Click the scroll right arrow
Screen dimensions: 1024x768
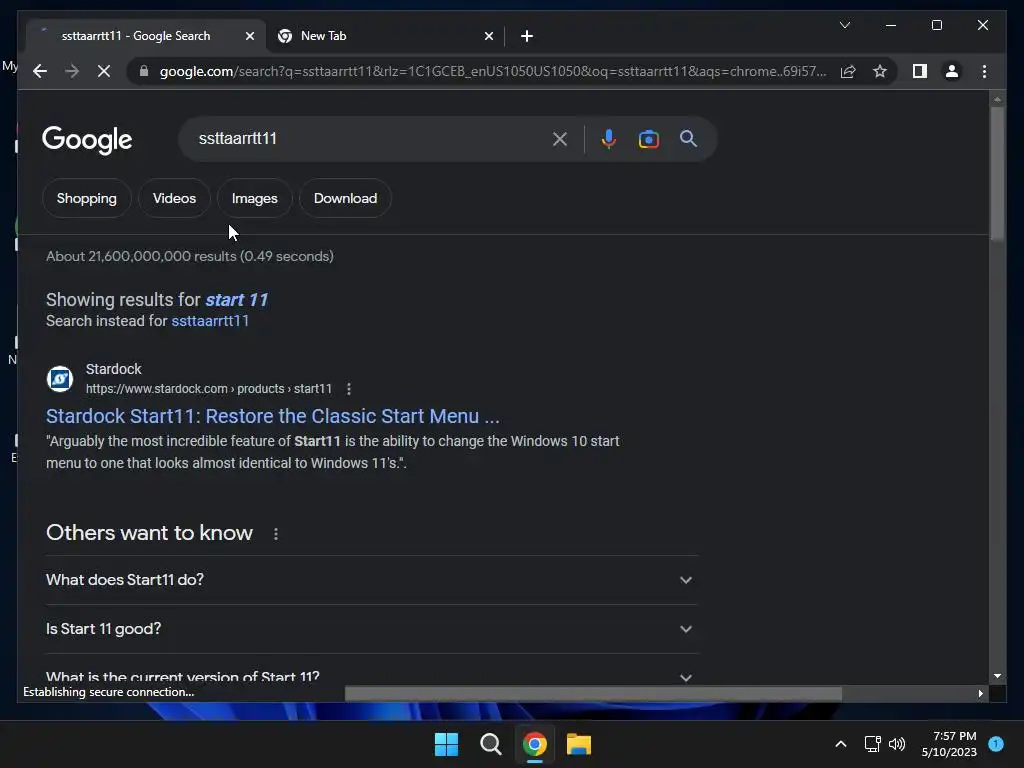click(981, 694)
